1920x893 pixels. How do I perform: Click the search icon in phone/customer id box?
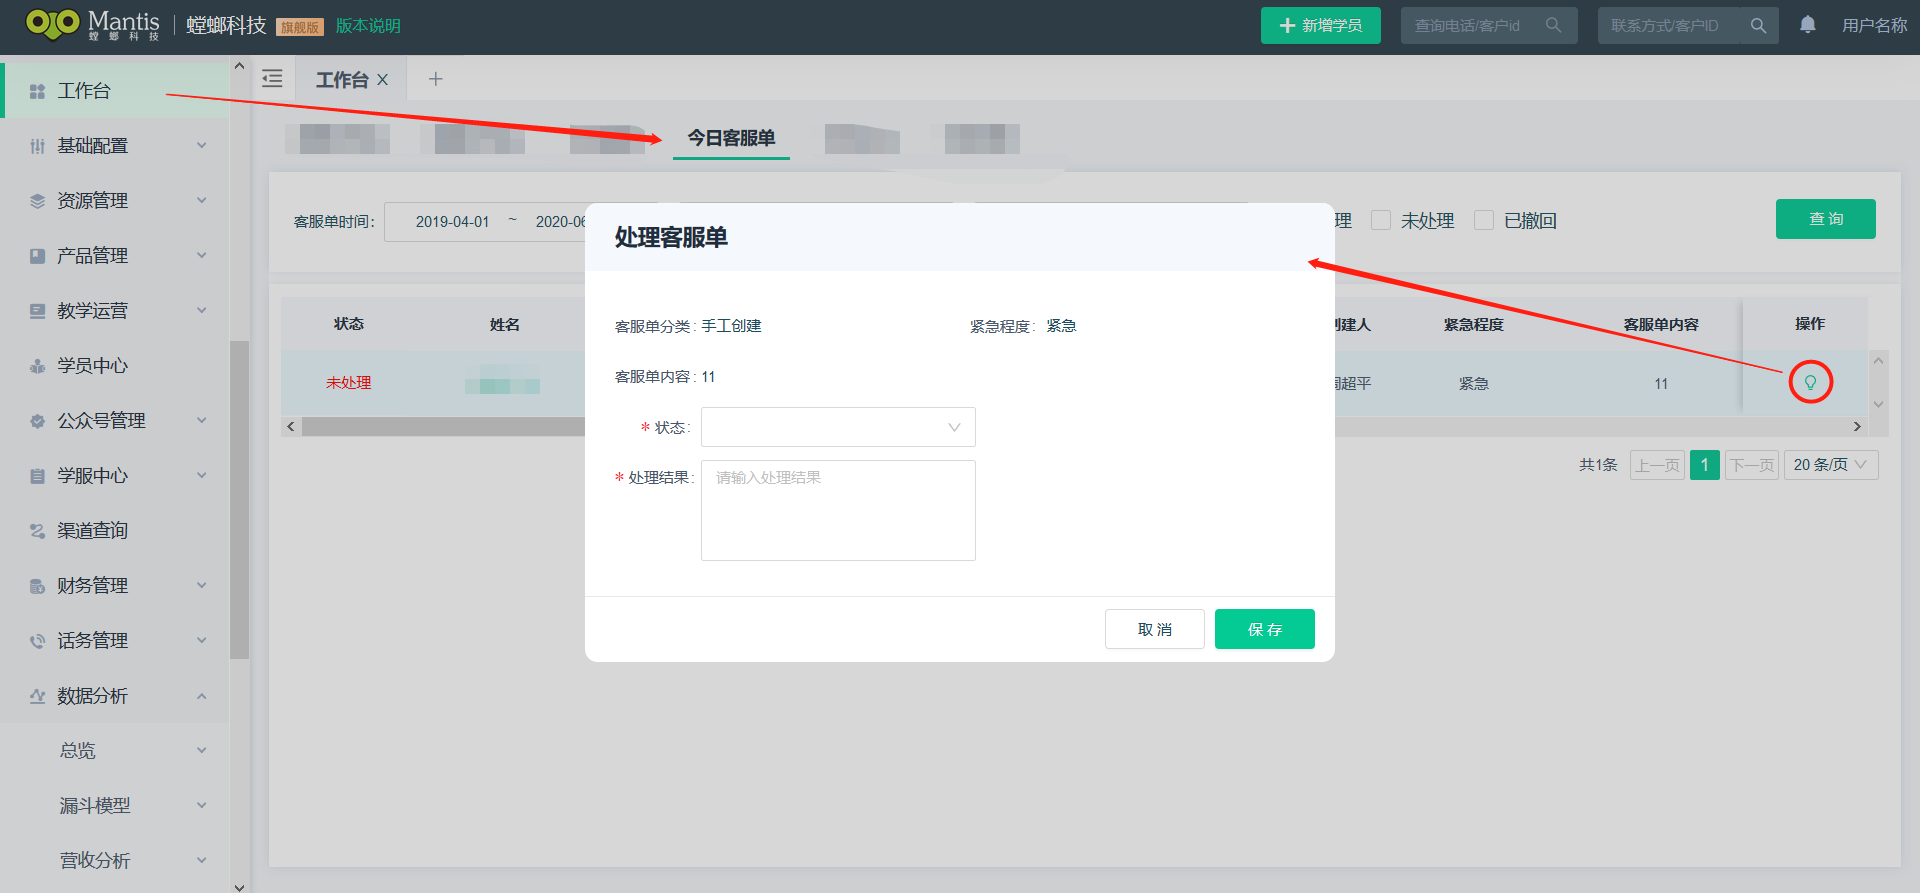coord(1553,25)
